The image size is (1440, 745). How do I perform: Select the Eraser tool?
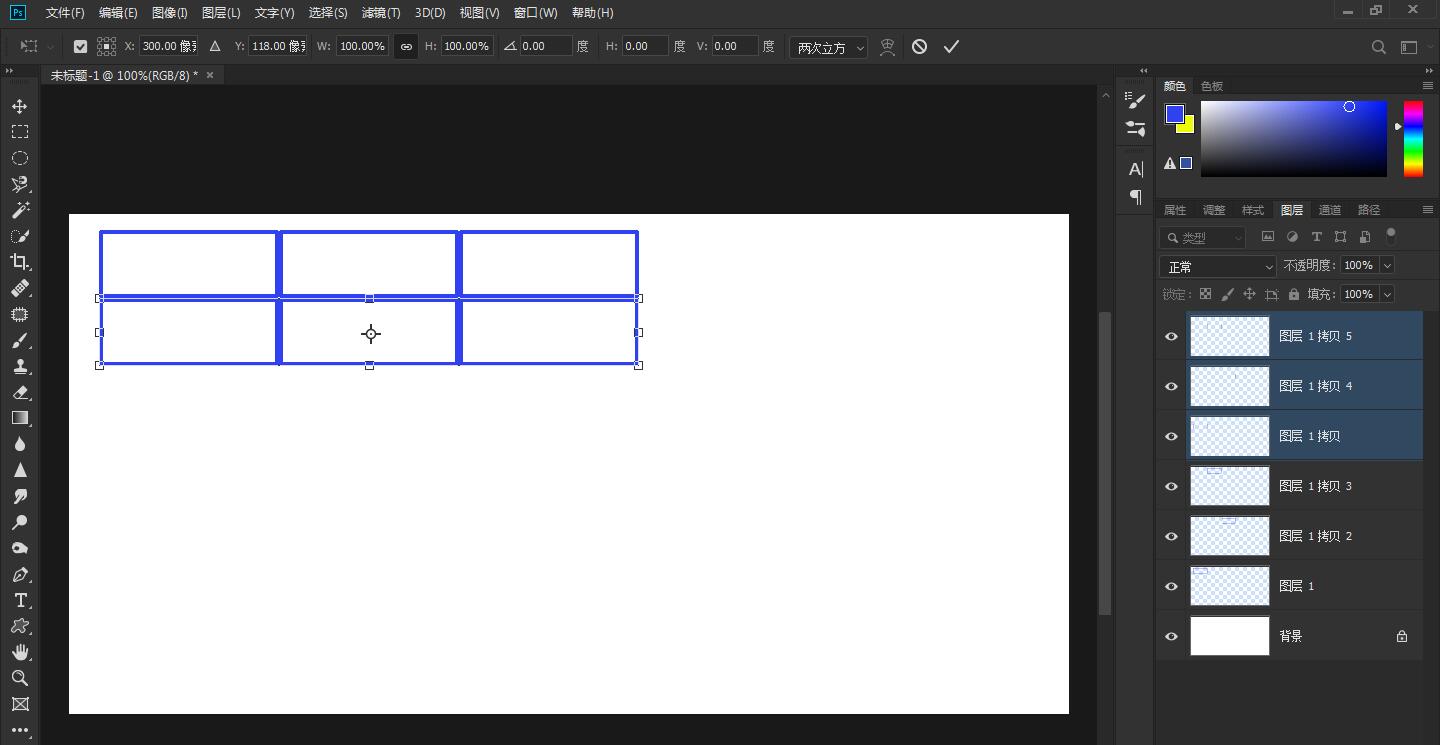20,392
